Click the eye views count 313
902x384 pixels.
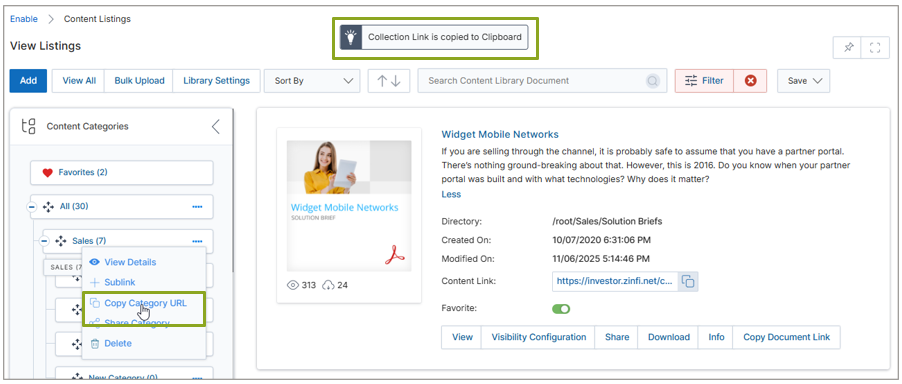(x=301, y=285)
